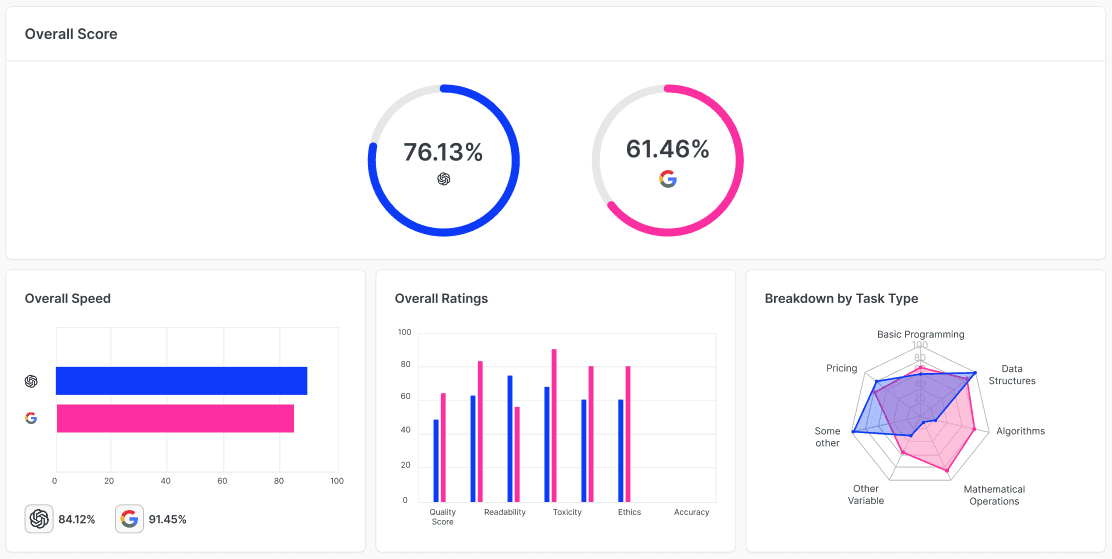Image resolution: width=1112 pixels, height=559 pixels.
Task: Click the pink data point at Algorithms
Action: tap(974, 428)
